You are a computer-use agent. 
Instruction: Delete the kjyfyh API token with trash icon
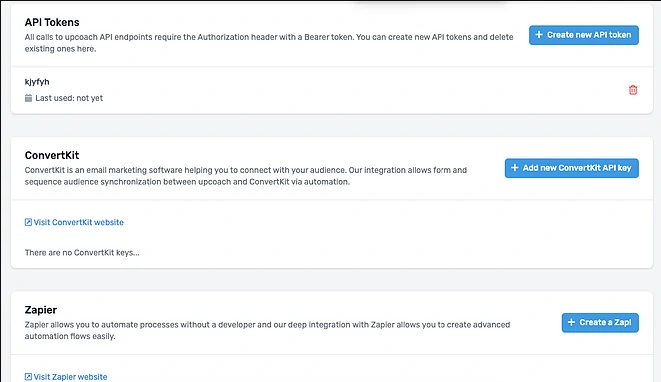(x=633, y=90)
